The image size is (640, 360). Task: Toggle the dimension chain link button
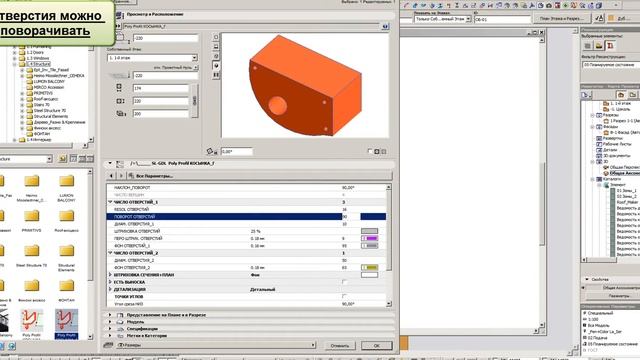click(x=194, y=101)
